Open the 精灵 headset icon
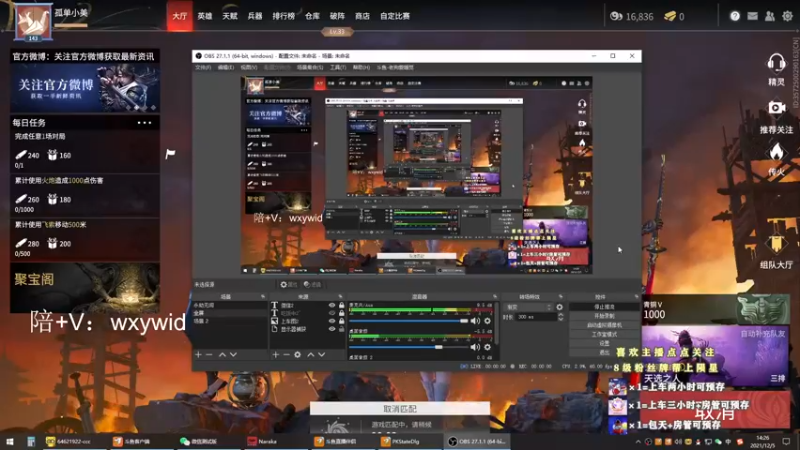800x450 pixels. tap(776, 64)
